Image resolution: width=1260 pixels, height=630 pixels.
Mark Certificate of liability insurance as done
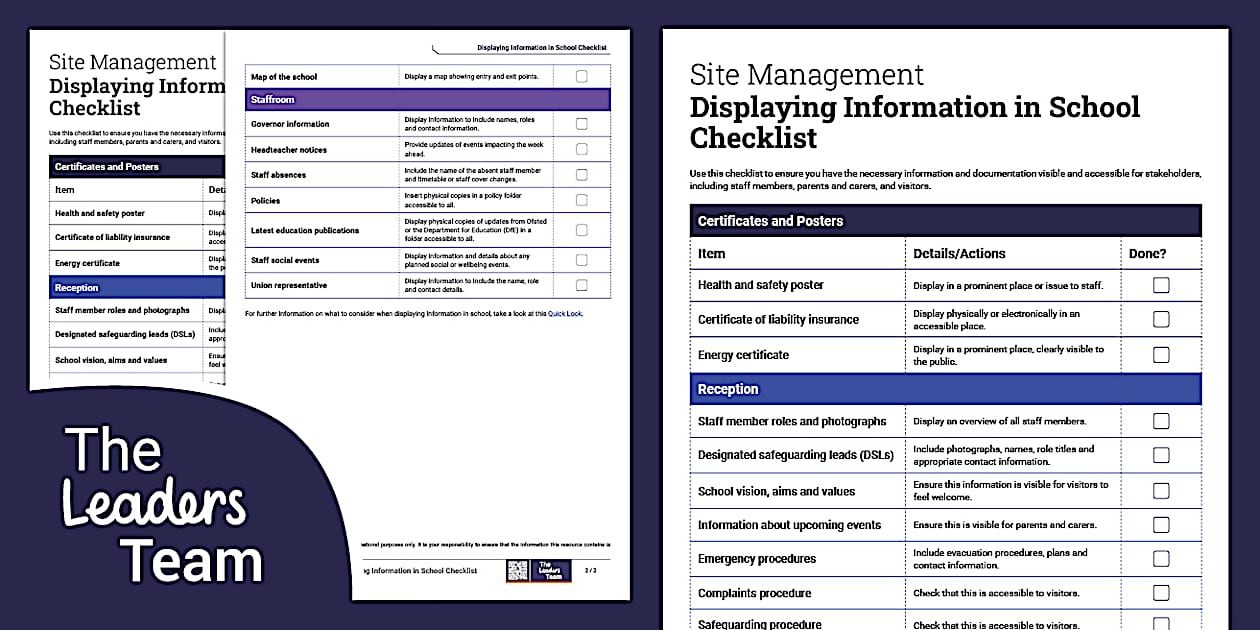pos(1160,319)
